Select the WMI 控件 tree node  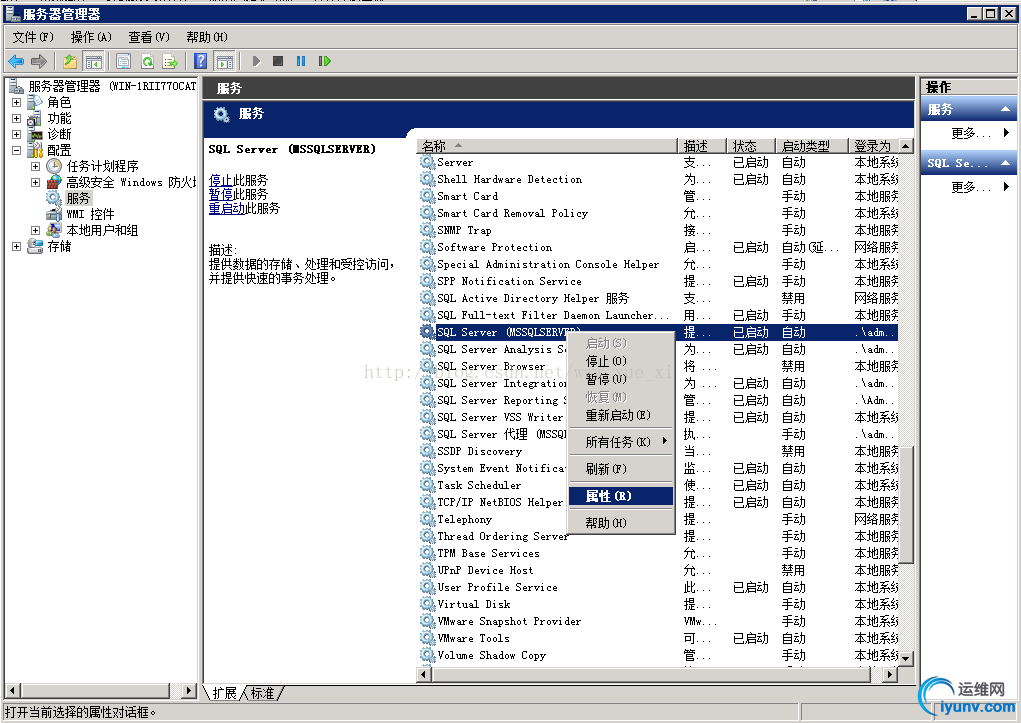tap(90, 214)
